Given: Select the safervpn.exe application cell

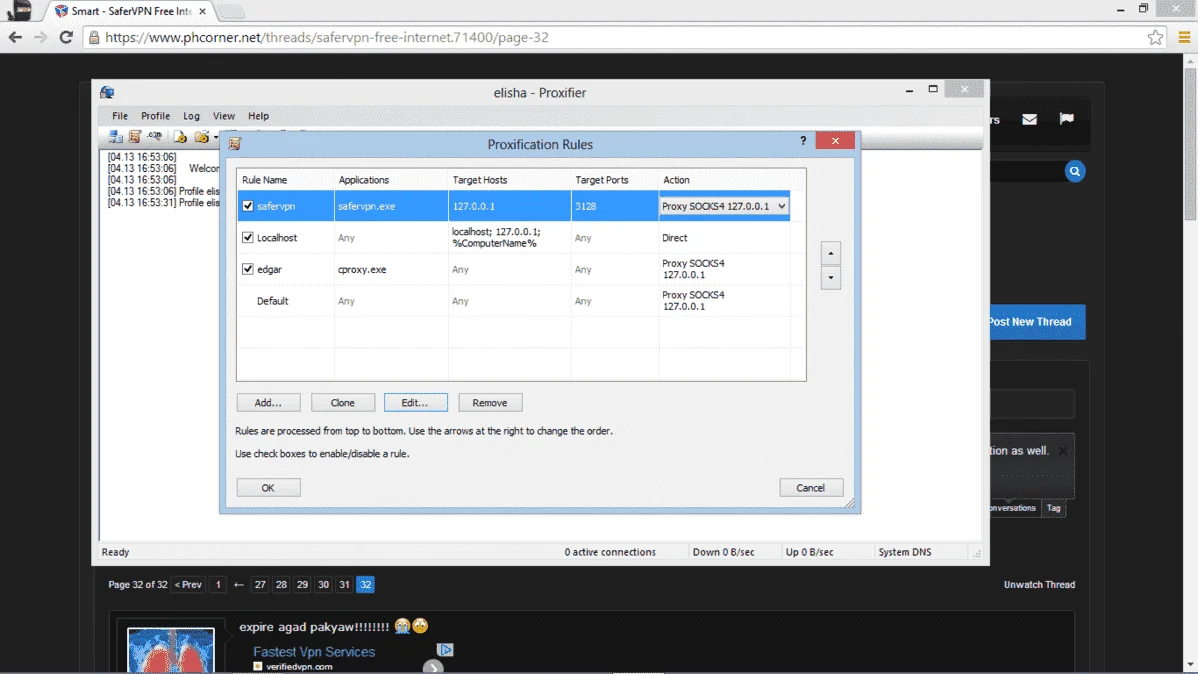Looking at the screenshot, I should pos(391,206).
